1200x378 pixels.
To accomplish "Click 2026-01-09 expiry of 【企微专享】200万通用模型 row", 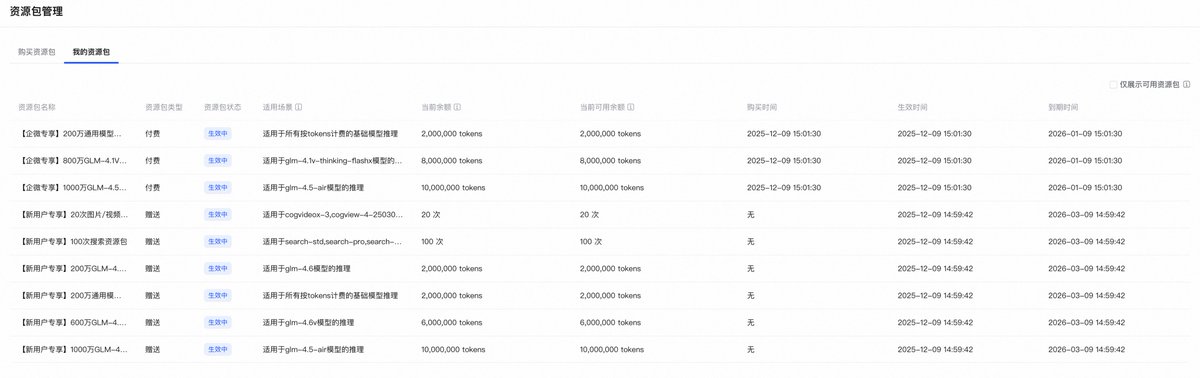I will tap(1085, 133).
